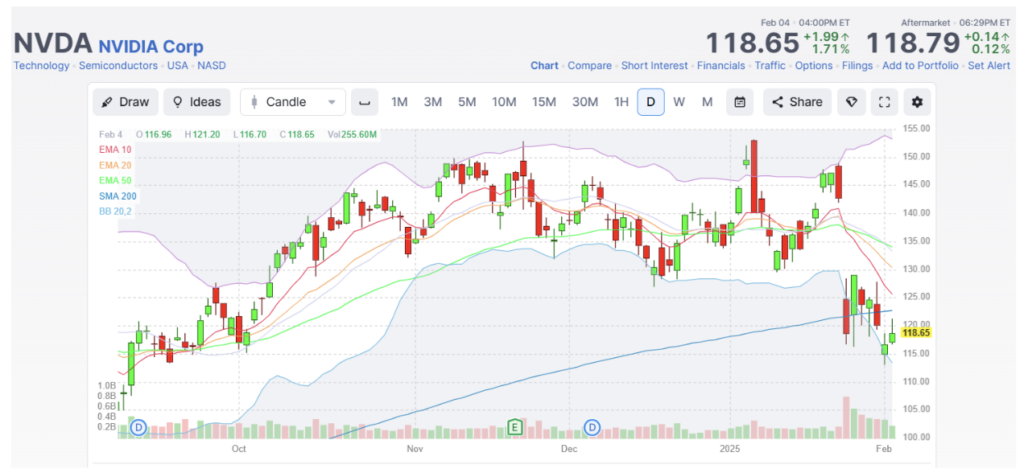The height and width of the screenshot is (473, 1024).
Task: Open the USA country link
Action: 177,65
